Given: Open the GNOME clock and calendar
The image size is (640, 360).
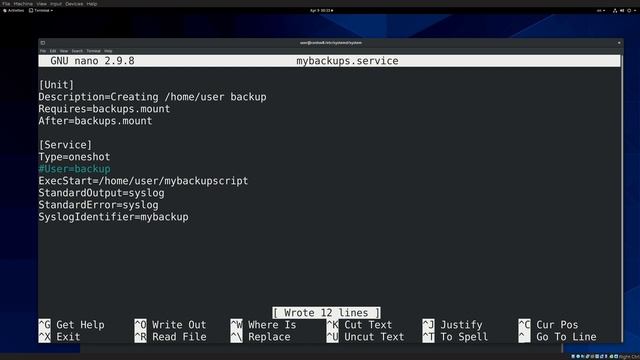Looking at the screenshot, I should 321,11.
